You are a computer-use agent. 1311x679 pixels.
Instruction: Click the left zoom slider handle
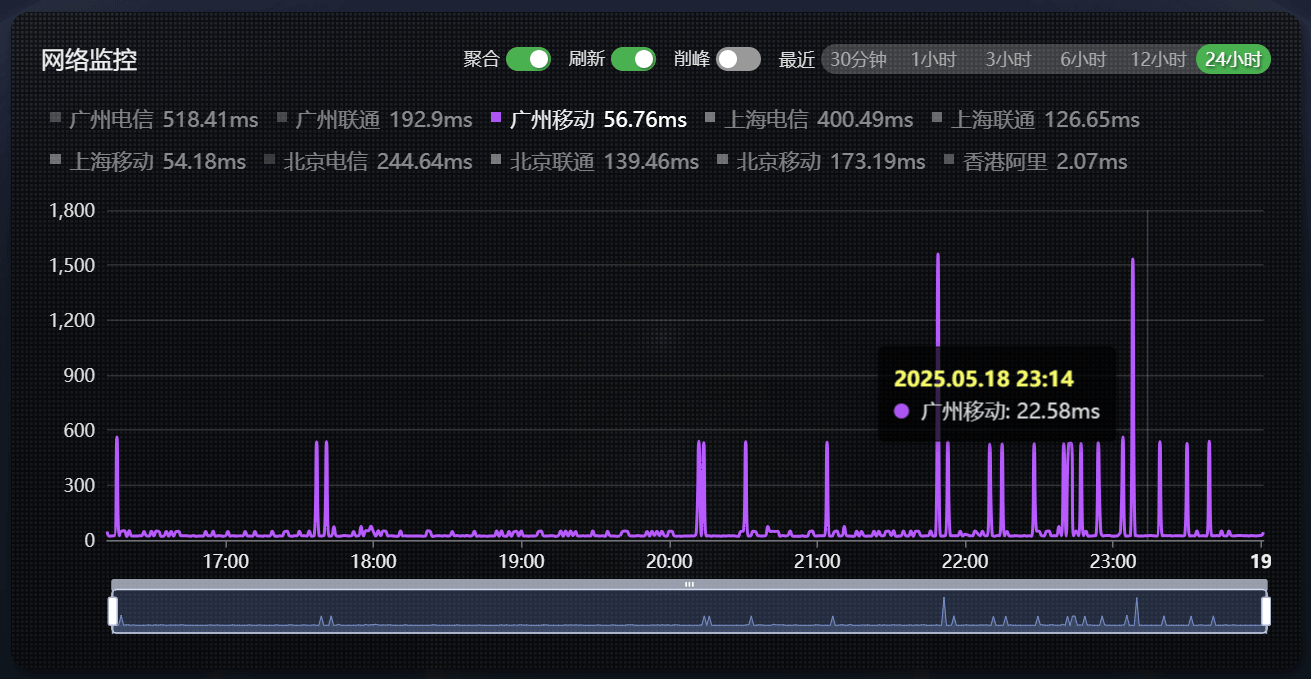pos(113,611)
